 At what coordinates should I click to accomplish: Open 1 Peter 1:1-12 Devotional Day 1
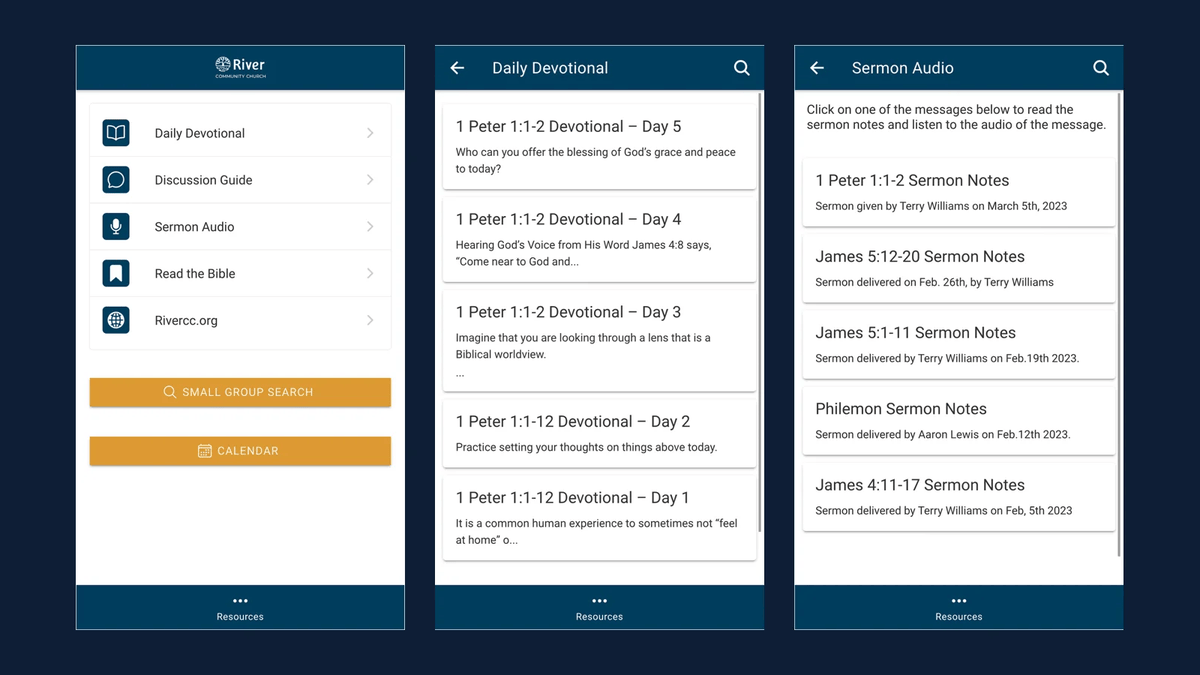[x=599, y=517]
